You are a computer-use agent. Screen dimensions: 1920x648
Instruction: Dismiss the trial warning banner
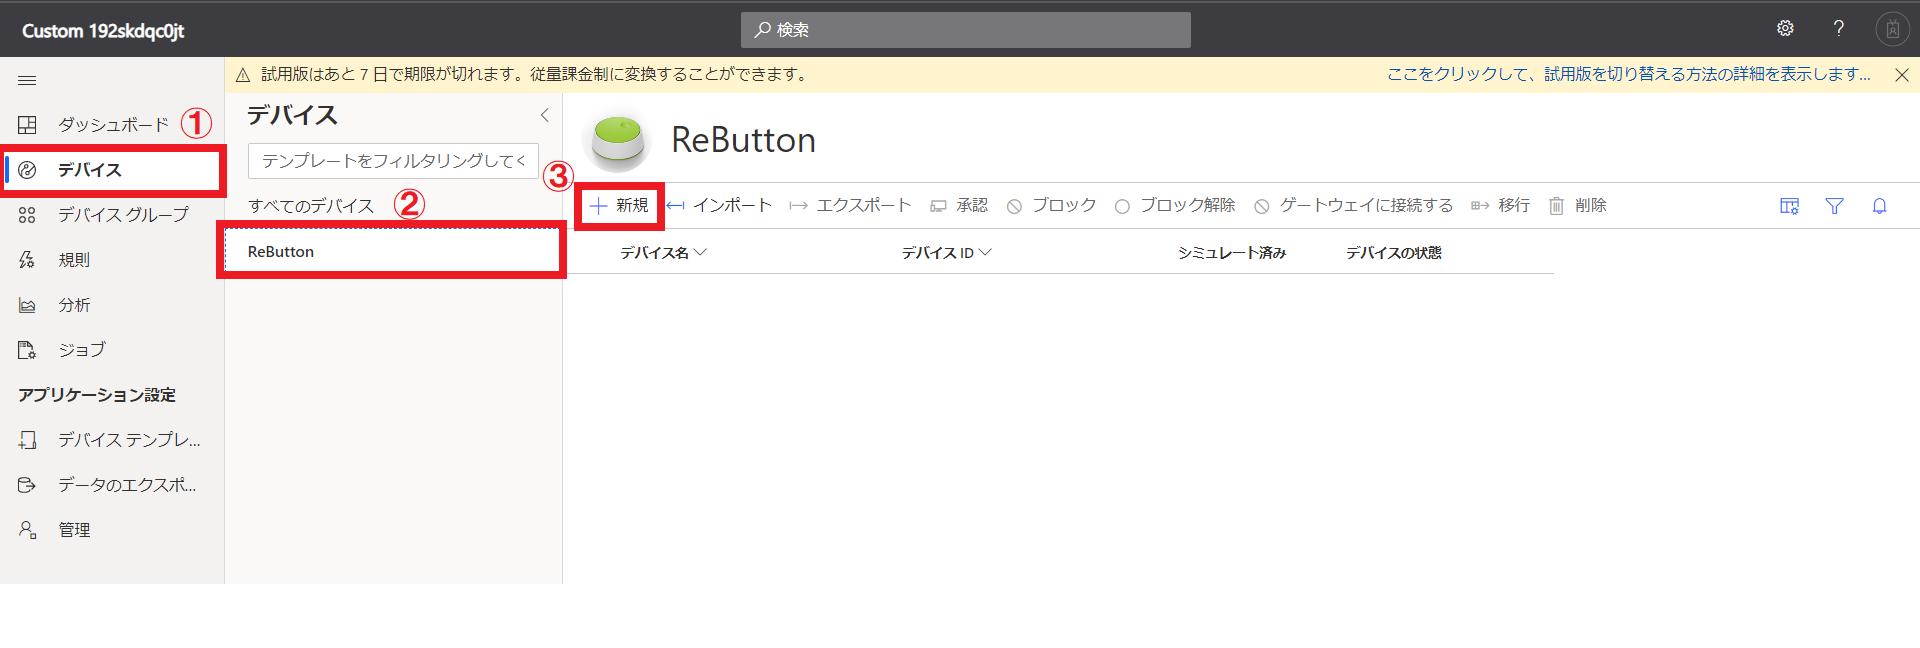coord(1901,75)
